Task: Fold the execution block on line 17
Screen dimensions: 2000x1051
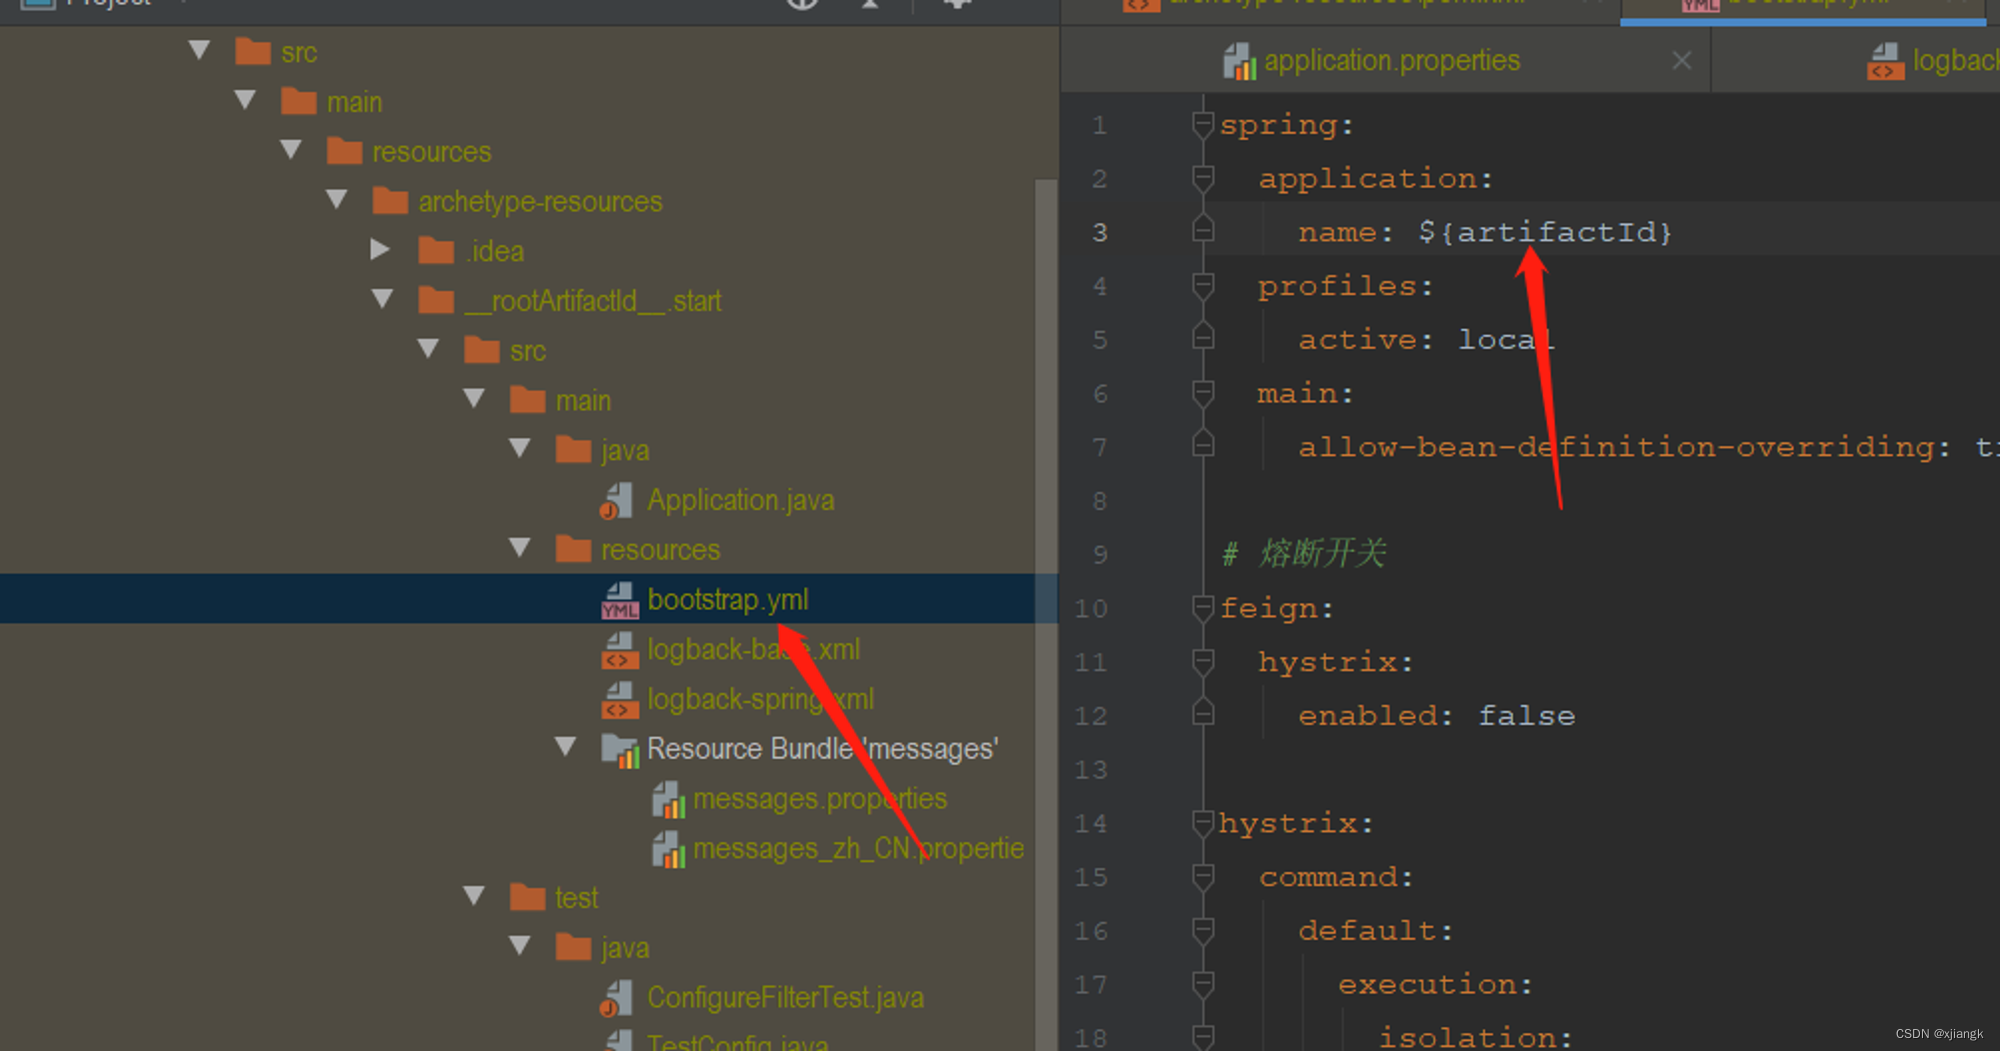Action: click(x=1203, y=986)
